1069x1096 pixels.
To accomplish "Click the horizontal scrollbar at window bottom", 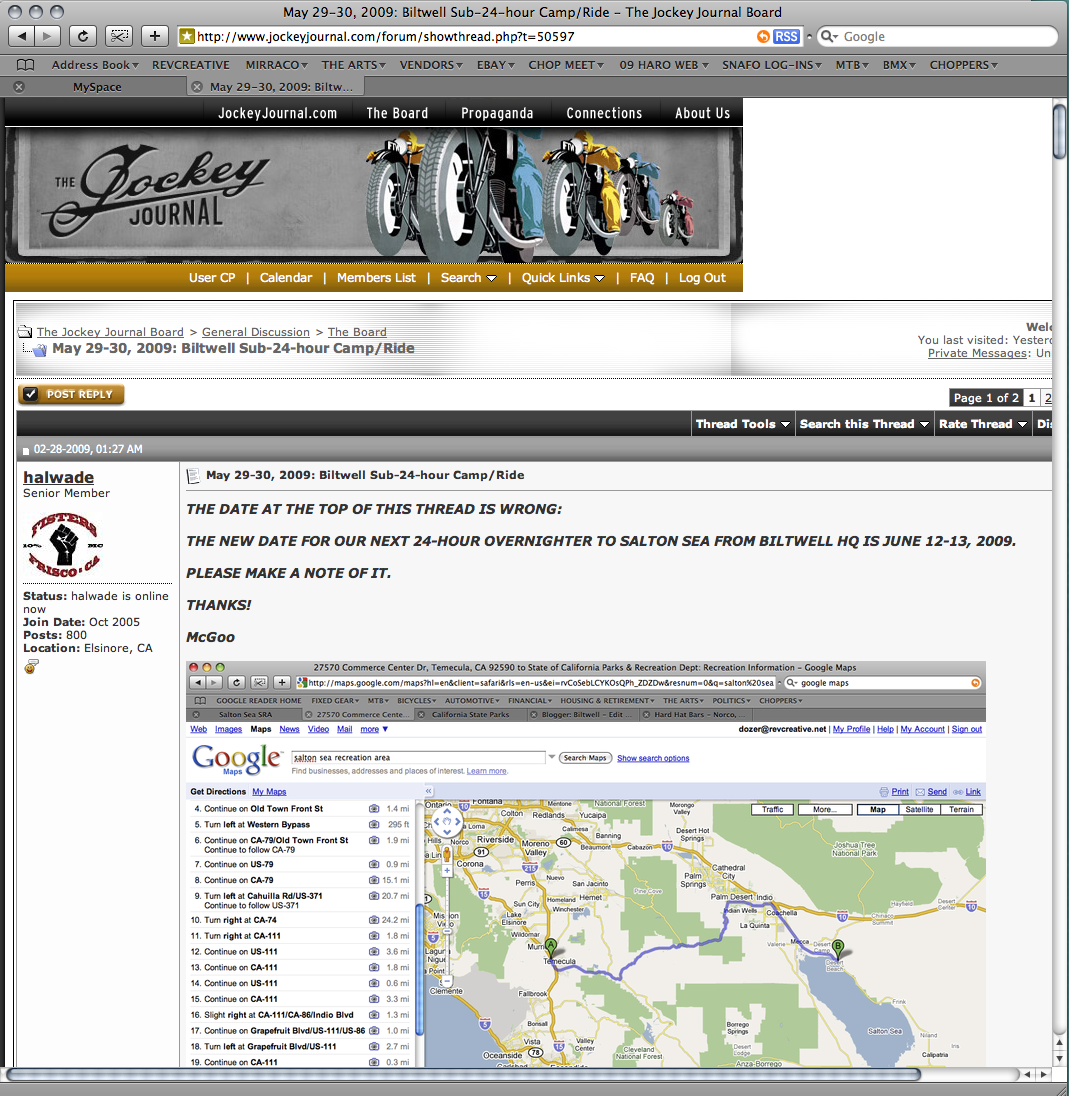I will pos(463,1074).
